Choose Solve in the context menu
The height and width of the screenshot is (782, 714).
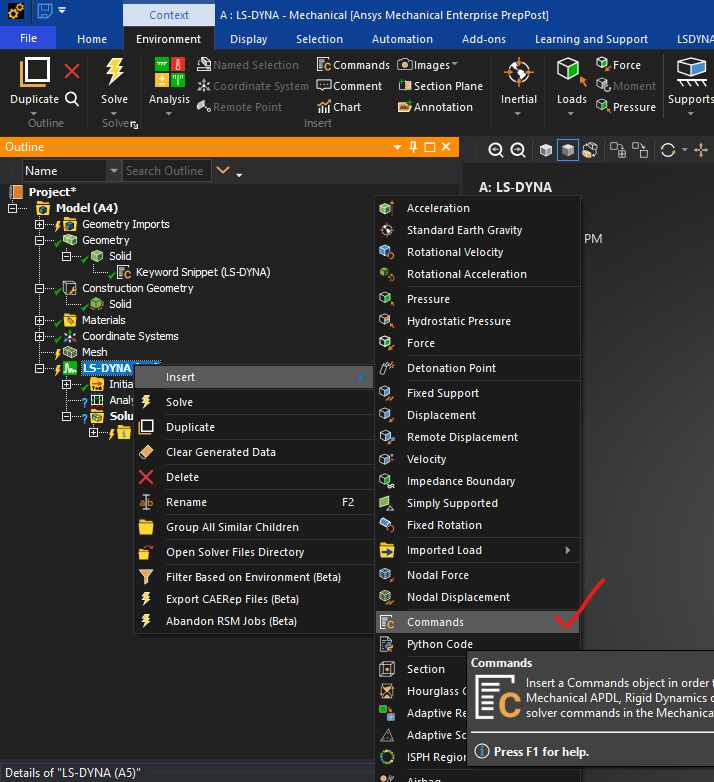254,402
